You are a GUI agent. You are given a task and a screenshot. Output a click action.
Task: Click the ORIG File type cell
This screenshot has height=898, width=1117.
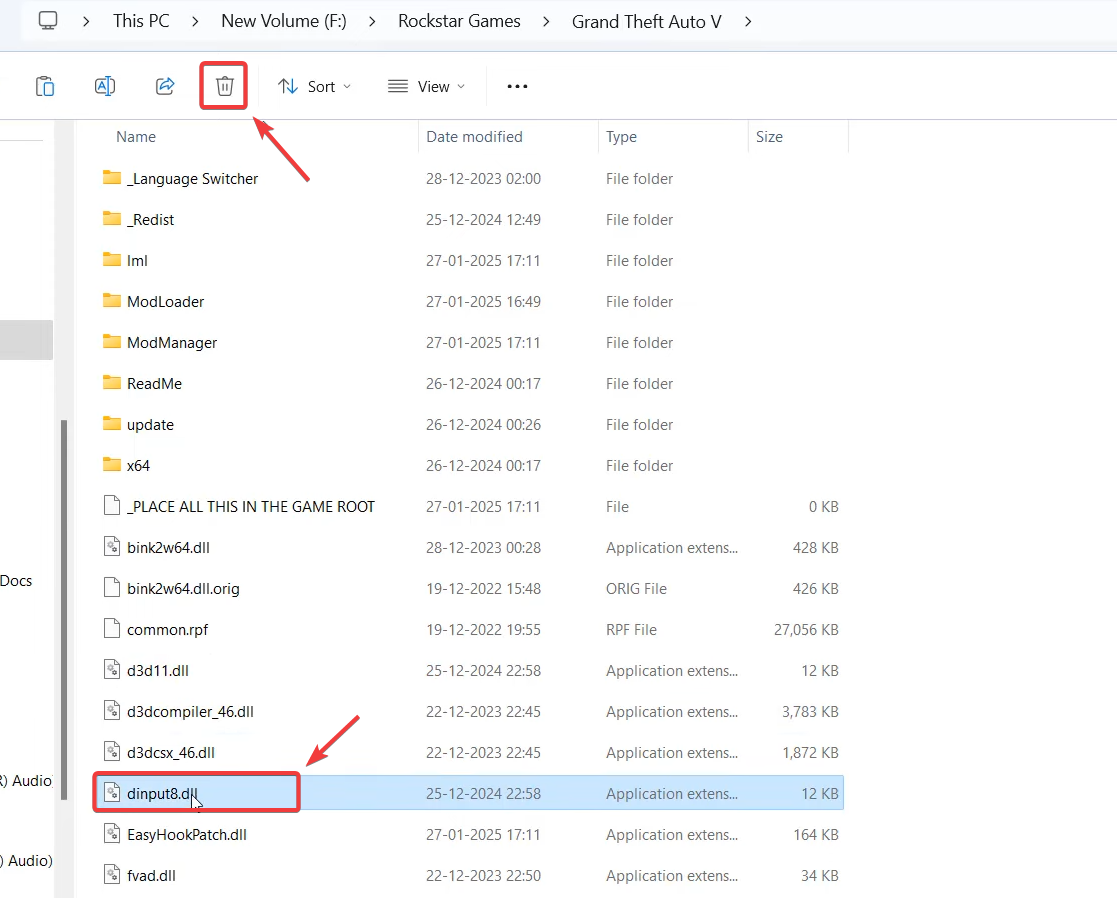636,589
